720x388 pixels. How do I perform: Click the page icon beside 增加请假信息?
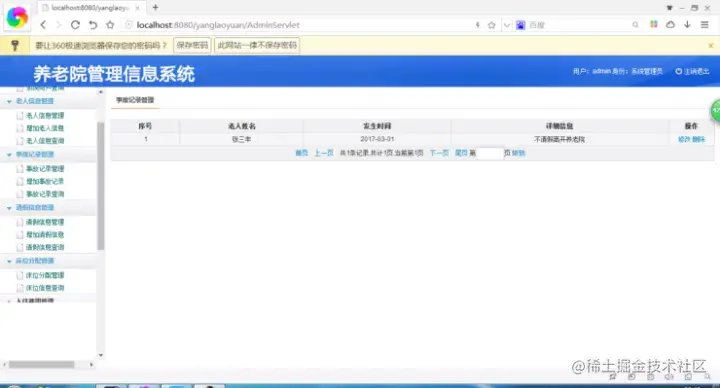(20, 235)
